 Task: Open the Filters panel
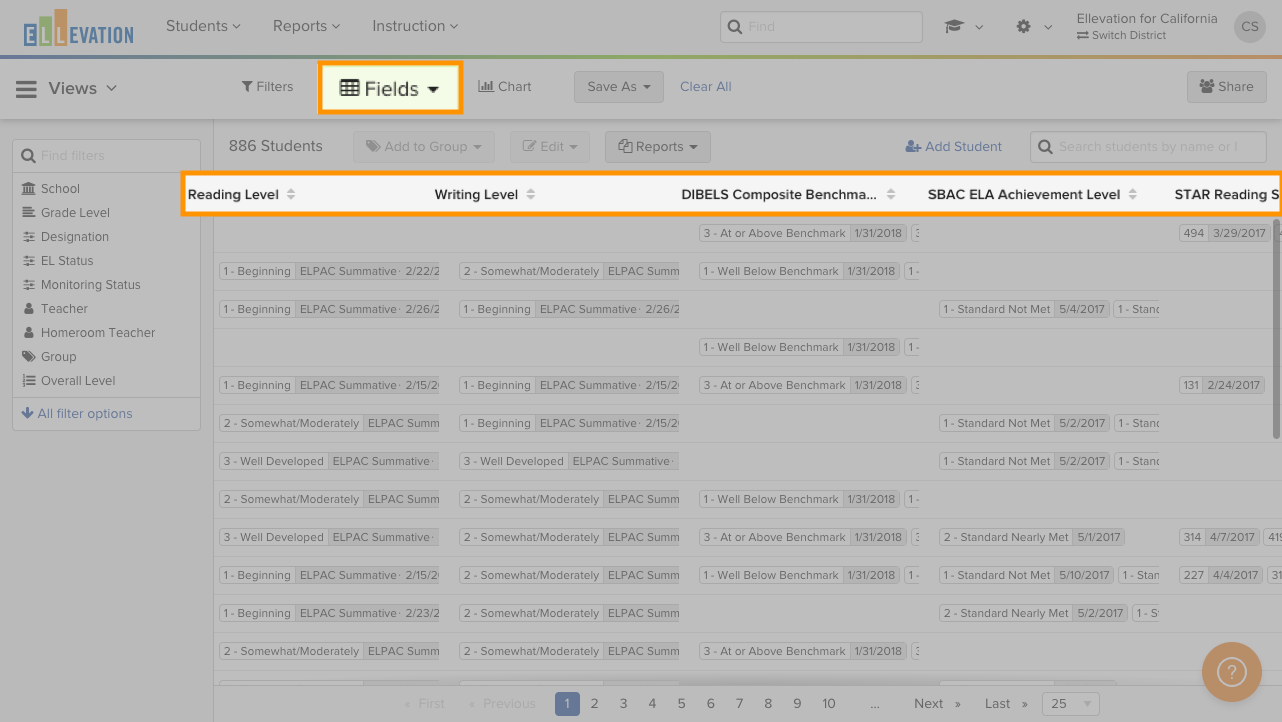tap(267, 87)
